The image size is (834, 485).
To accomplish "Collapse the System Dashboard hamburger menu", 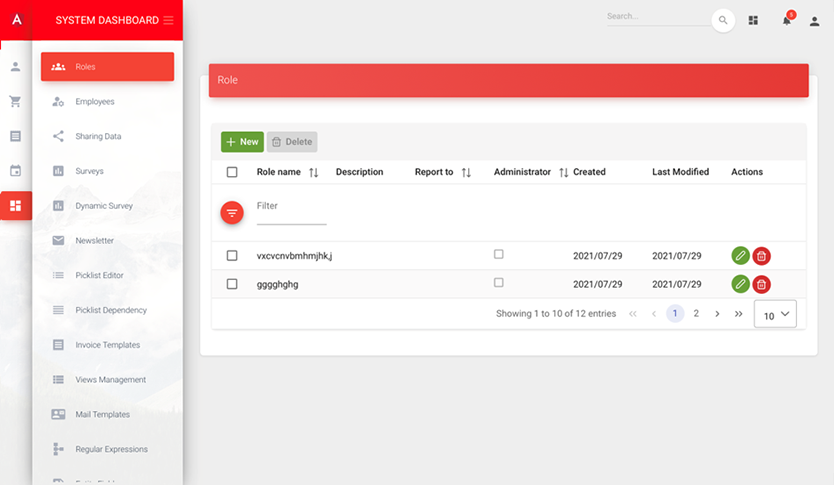I will click(168, 20).
